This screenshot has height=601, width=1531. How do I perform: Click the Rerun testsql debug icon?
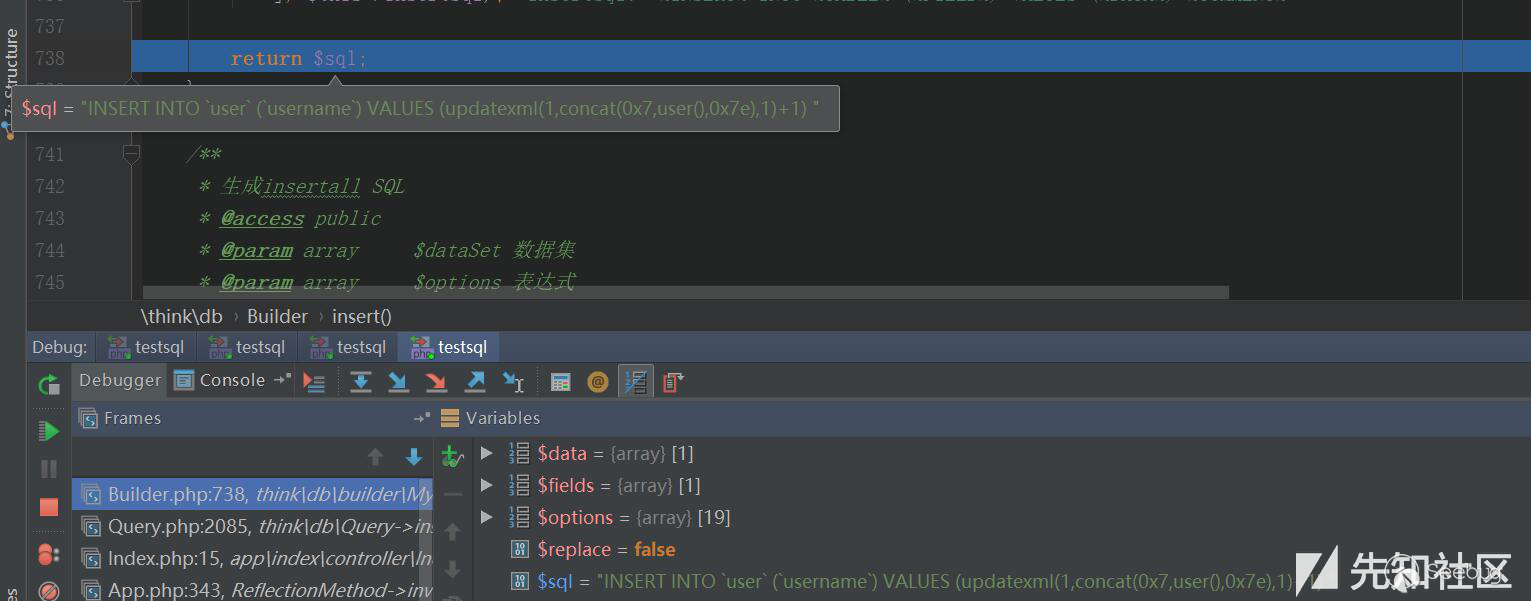click(48, 384)
